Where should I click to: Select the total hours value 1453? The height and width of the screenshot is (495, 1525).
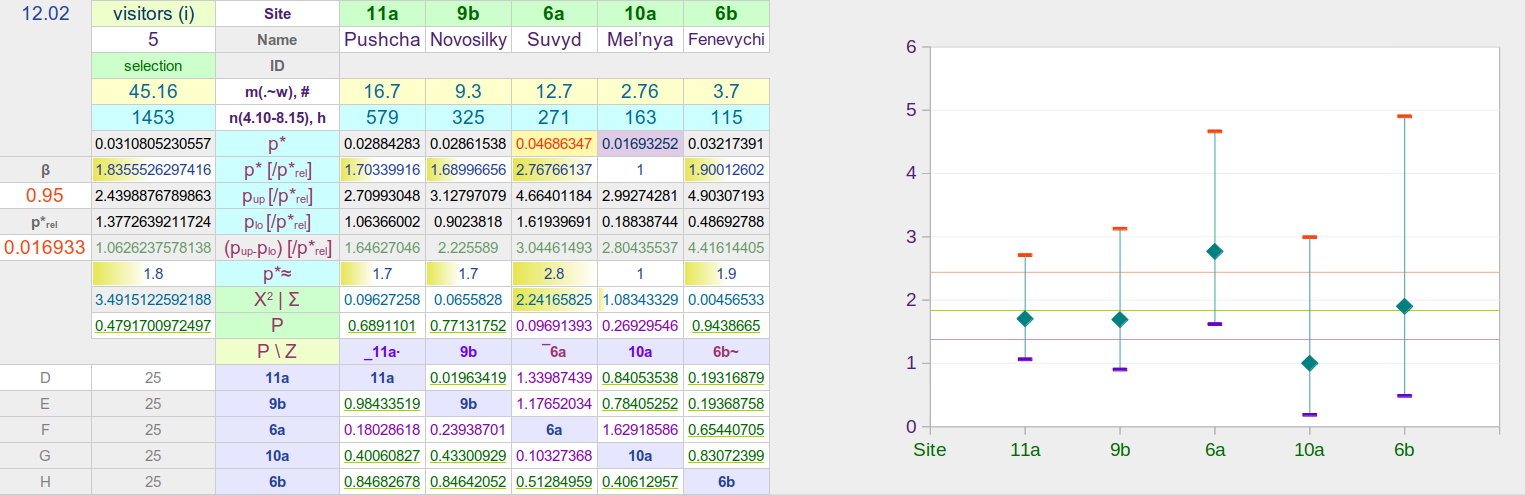(x=153, y=118)
